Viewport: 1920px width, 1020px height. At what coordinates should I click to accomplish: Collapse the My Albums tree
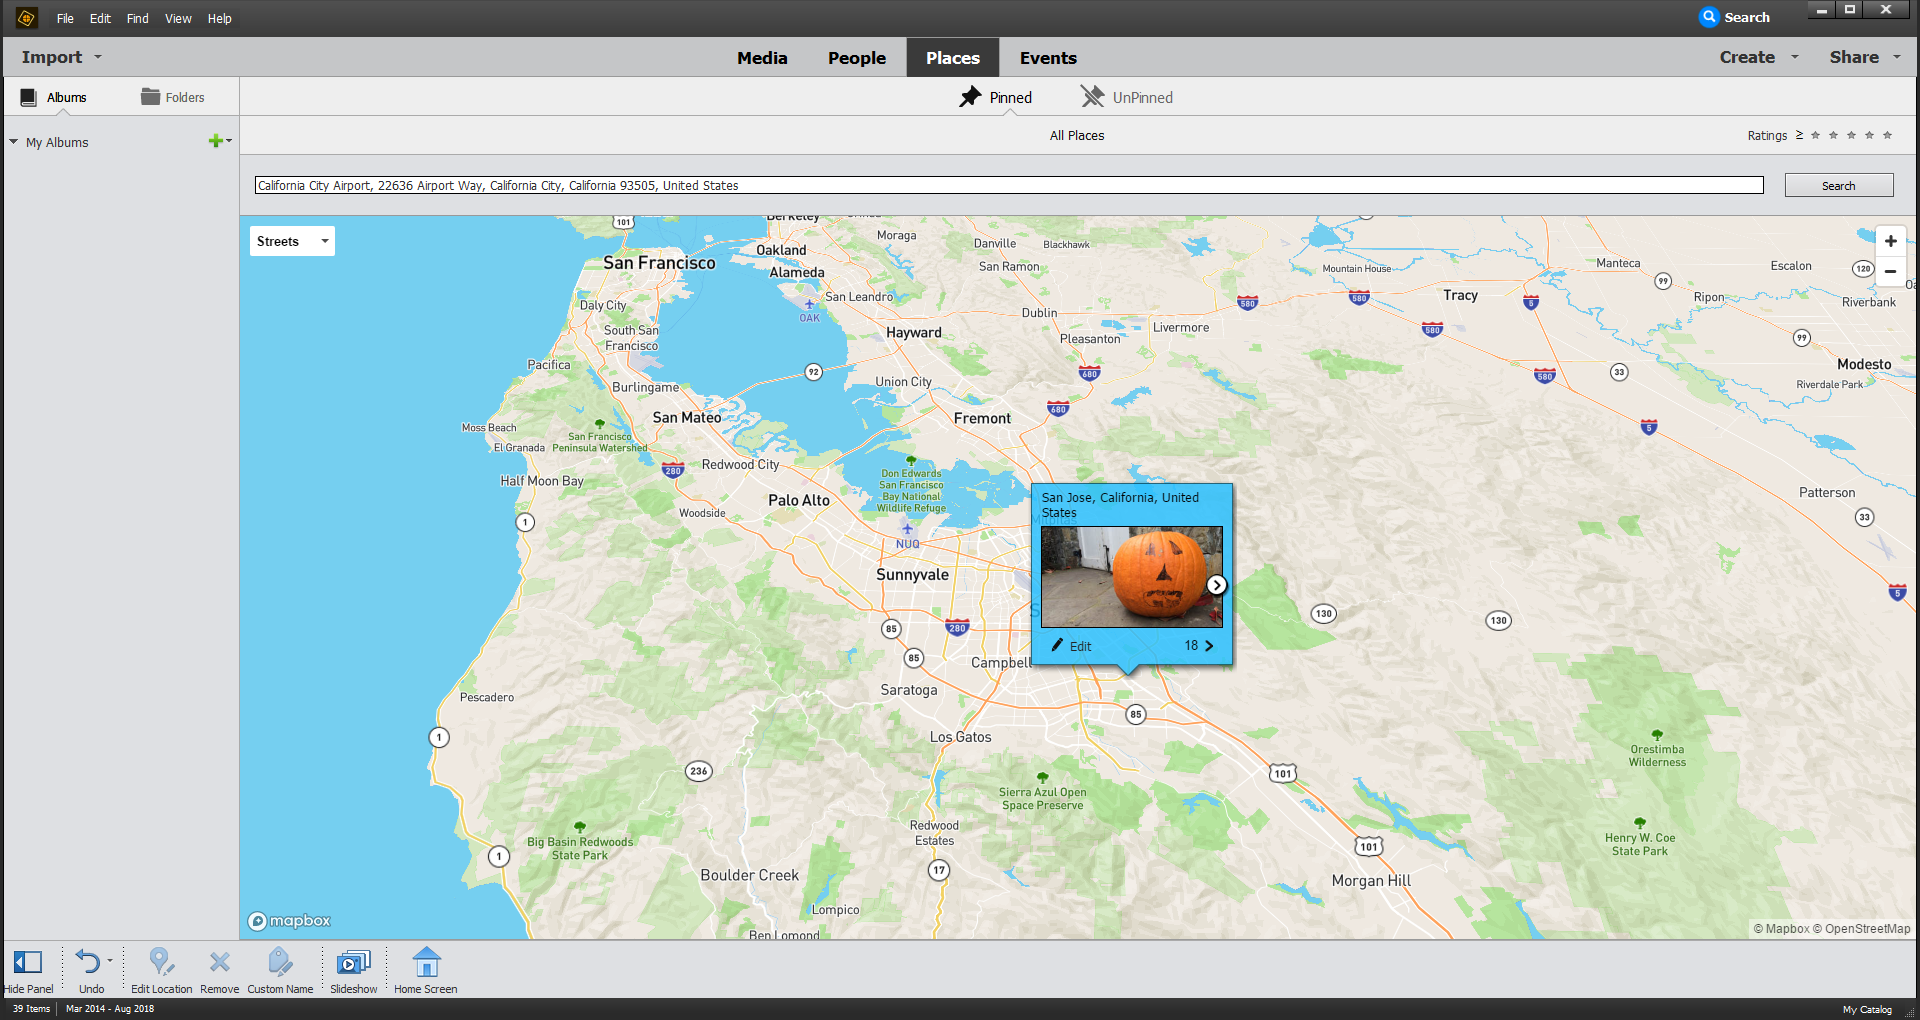[x=14, y=142]
